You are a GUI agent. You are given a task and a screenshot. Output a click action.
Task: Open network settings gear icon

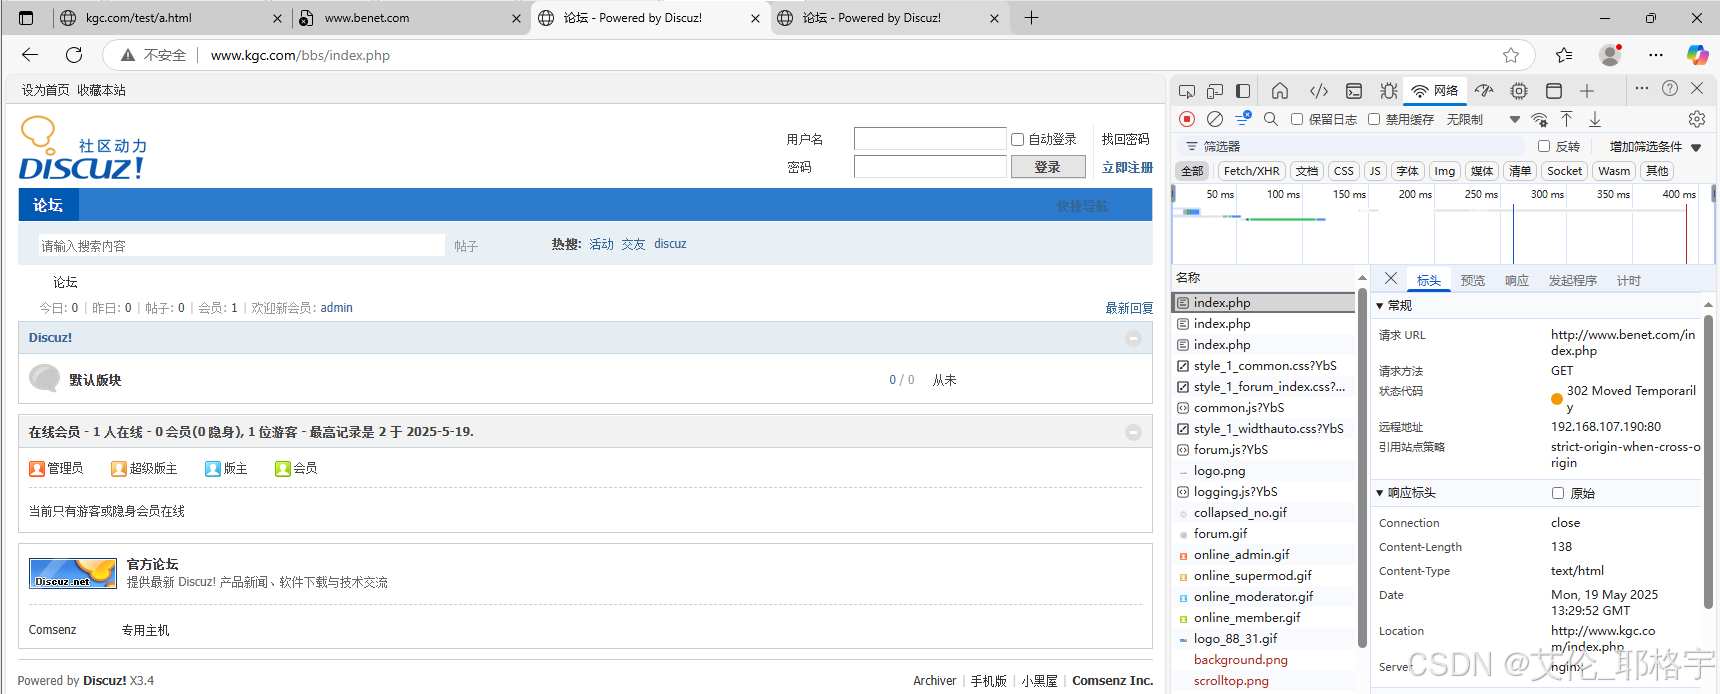tap(1697, 119)
